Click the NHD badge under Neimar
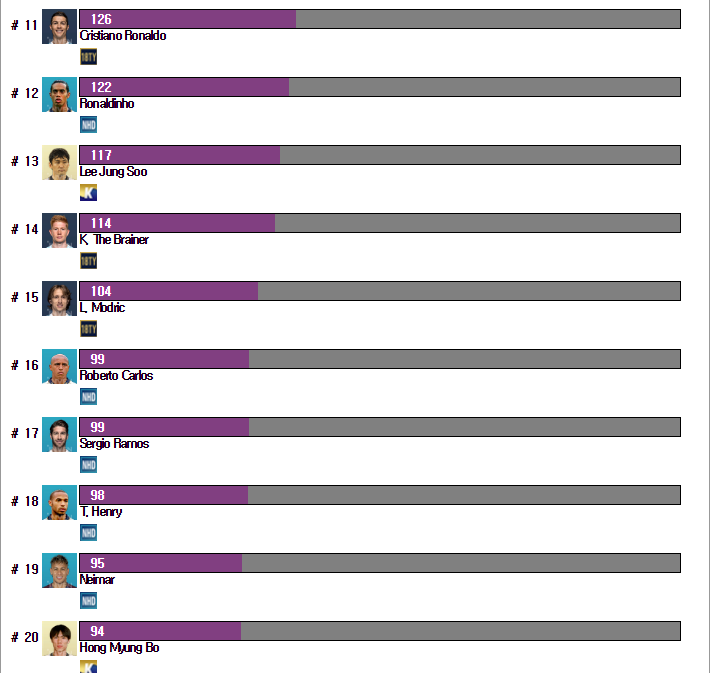The height and width of the screenshot is (673, 710). (x=88, y=601)
